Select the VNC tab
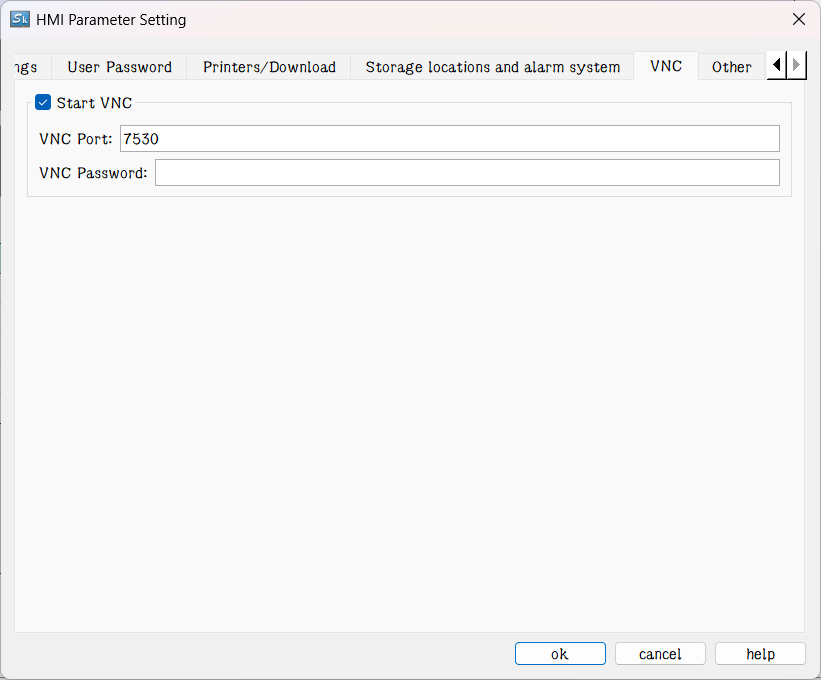821x680 pixels. pos(666,66)
